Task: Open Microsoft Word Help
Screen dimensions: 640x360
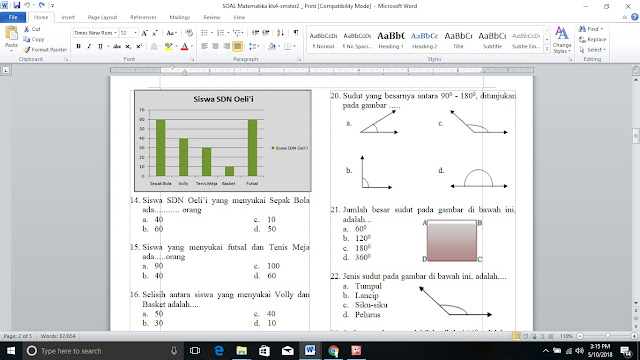Action: [x=635, y=17]
